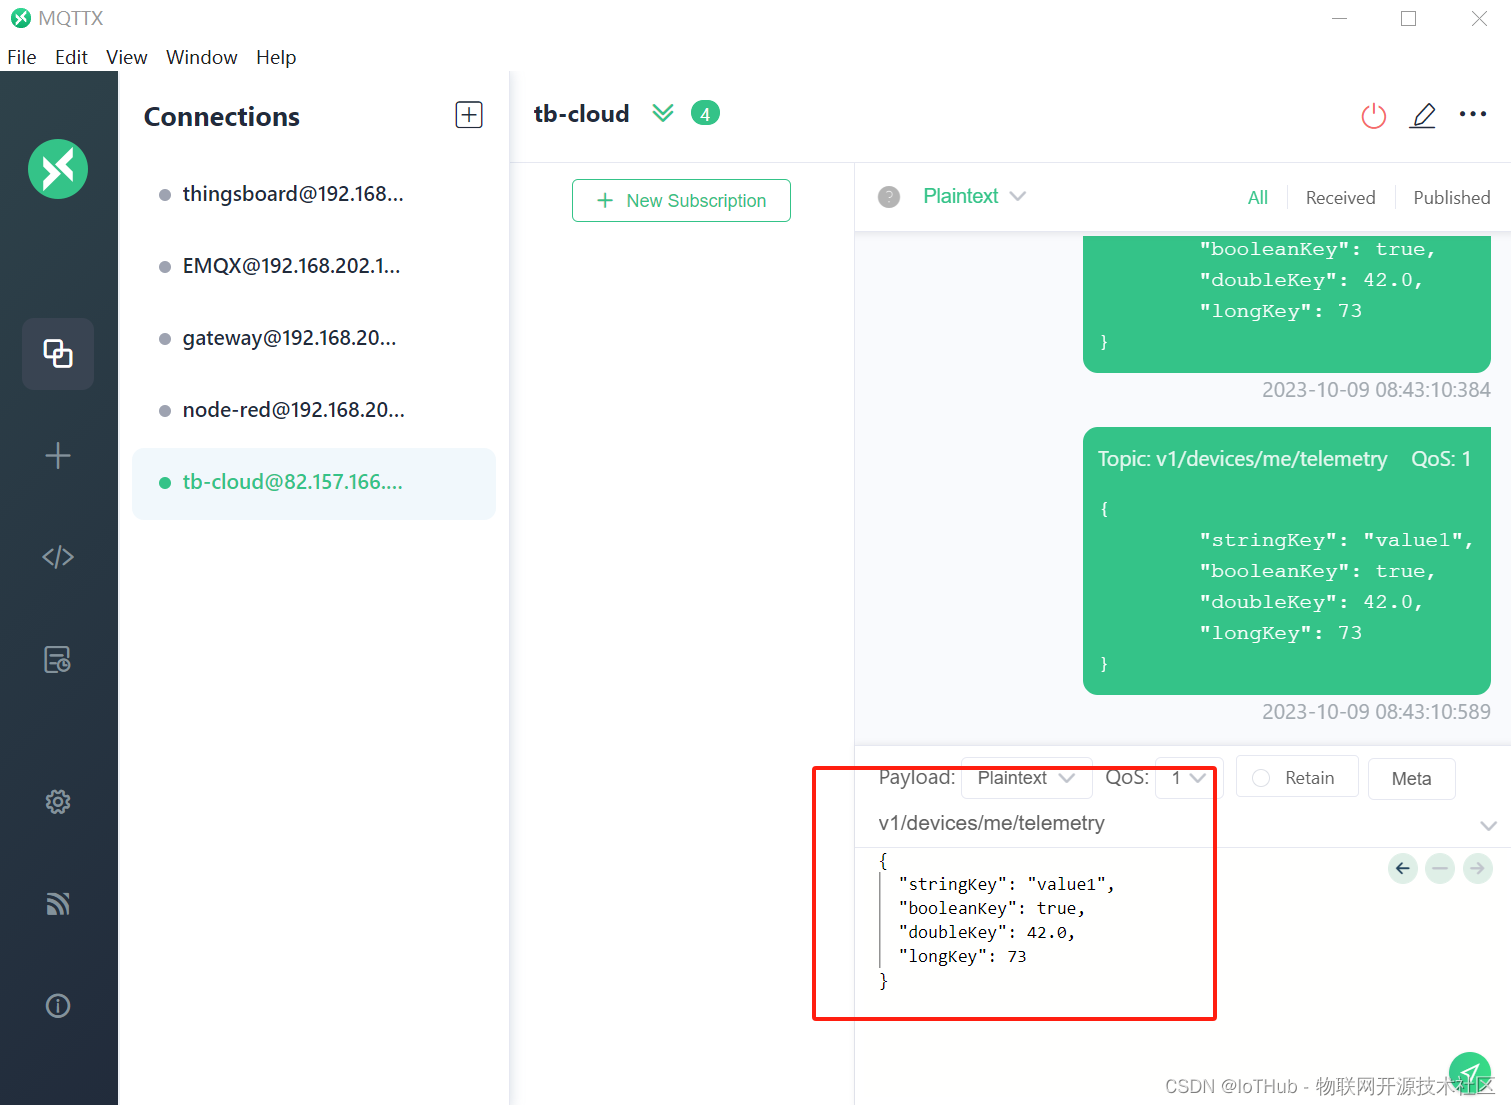Add new connection via plus box icon
The width and height of the screenshot is (1511, 1105).
(469, 115)
